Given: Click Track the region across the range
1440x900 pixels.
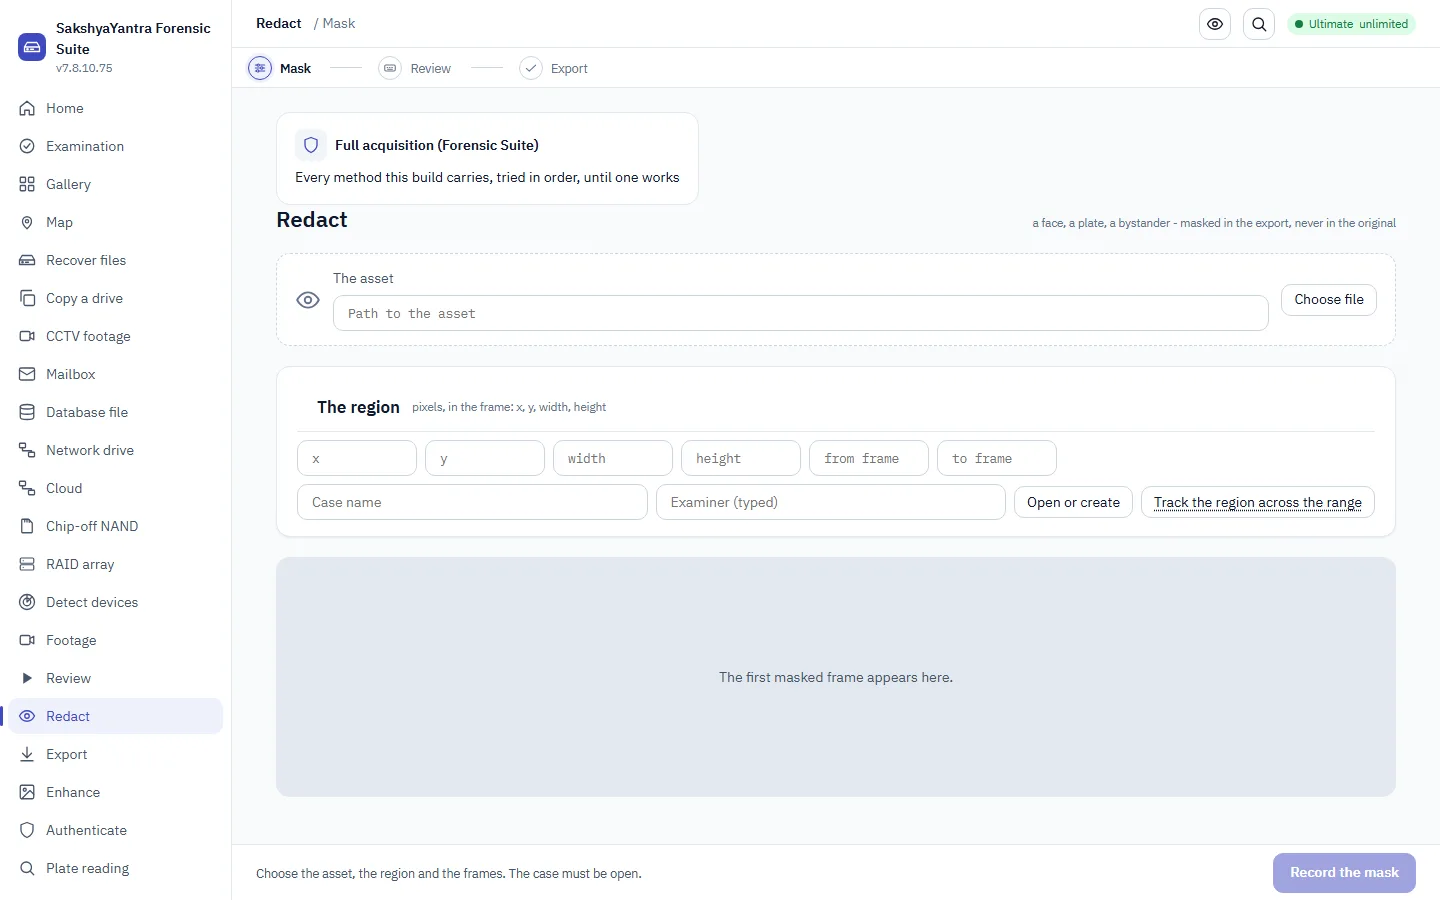Looking at the screenshot, I should click(1258, 502).
